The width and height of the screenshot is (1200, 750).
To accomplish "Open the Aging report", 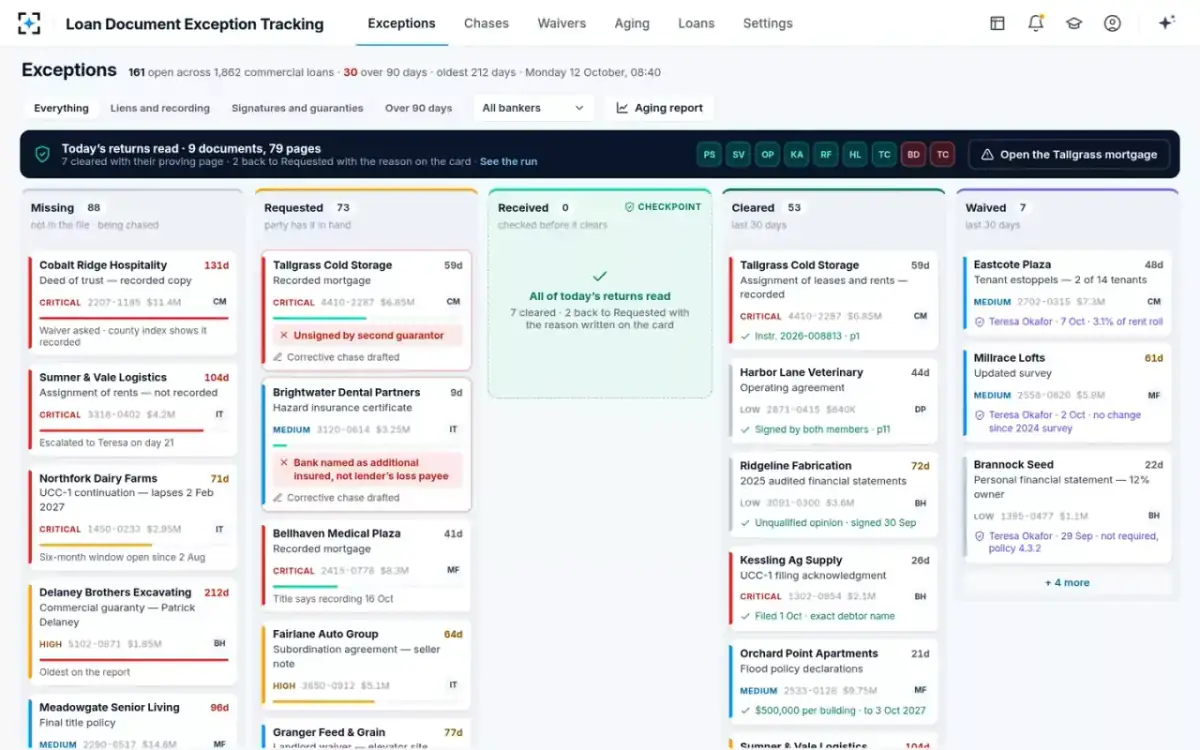I will [x=659, y=108].
